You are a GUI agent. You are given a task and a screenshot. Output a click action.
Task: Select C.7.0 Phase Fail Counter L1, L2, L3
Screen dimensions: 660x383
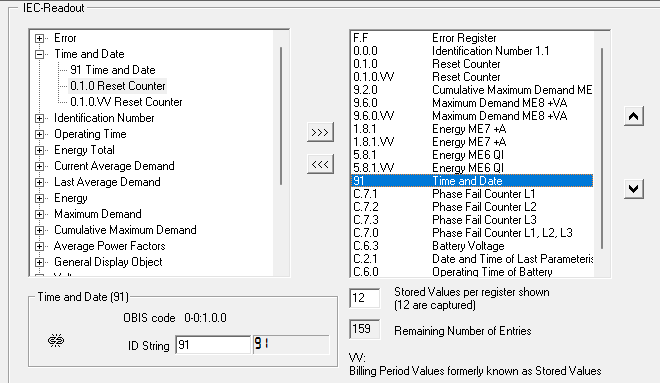click(x=471, y=233)
